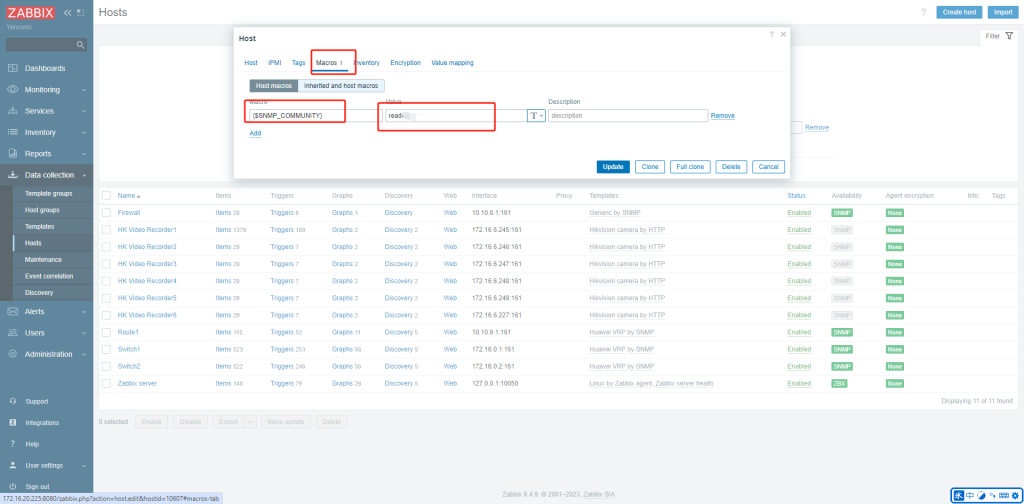Tick the checkbox for Firewall host
The height and width of the screenshot is (504, 1024).
106,213
